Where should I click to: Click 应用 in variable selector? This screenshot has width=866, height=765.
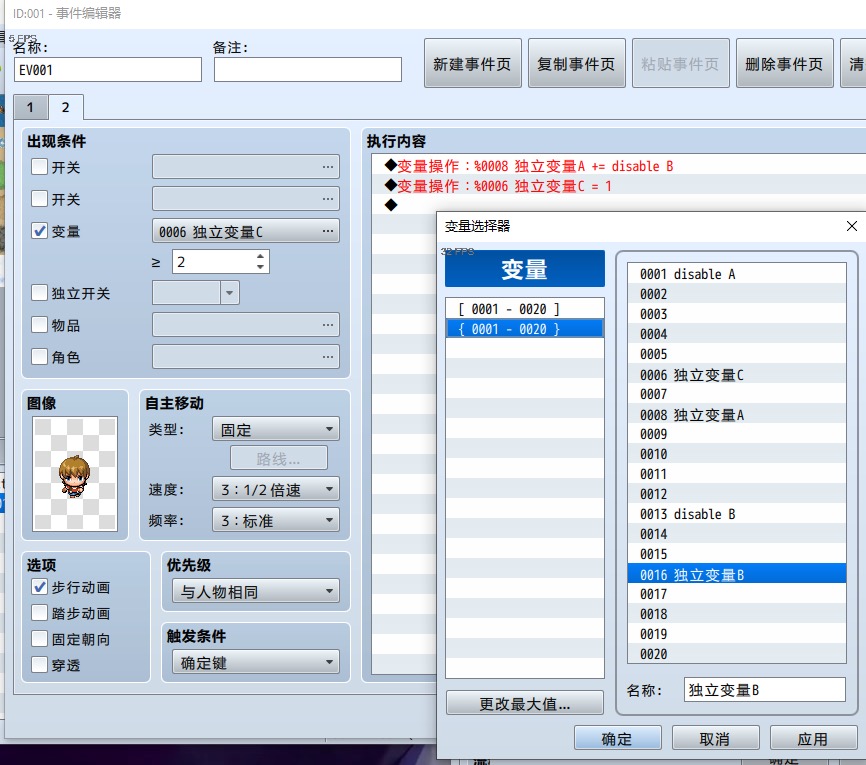(813, 738)
